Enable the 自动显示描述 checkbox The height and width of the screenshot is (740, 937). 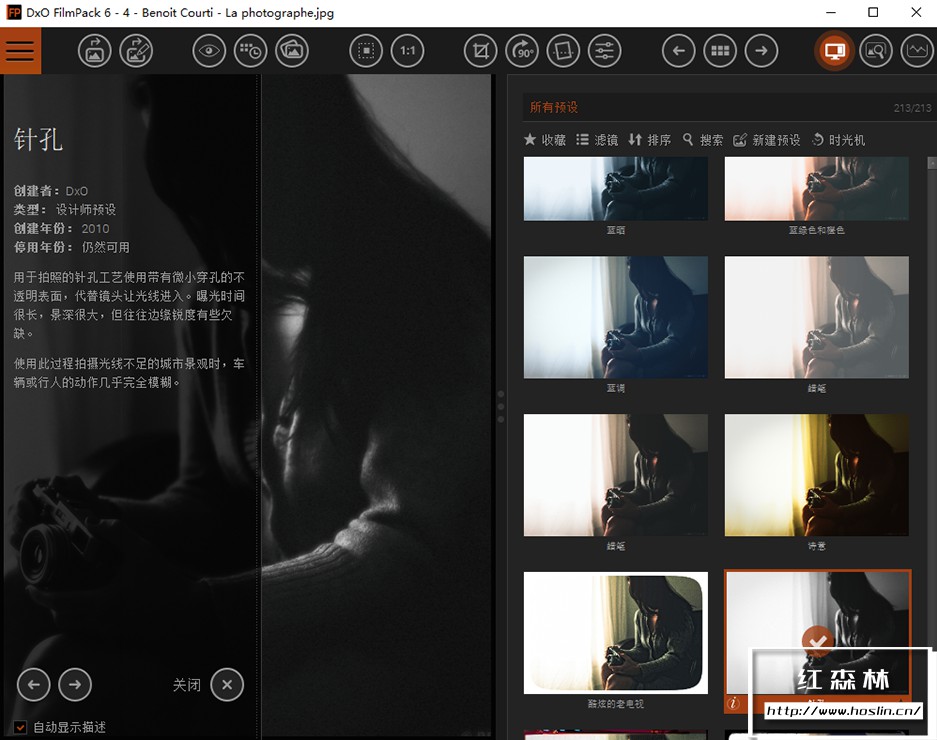20,725
